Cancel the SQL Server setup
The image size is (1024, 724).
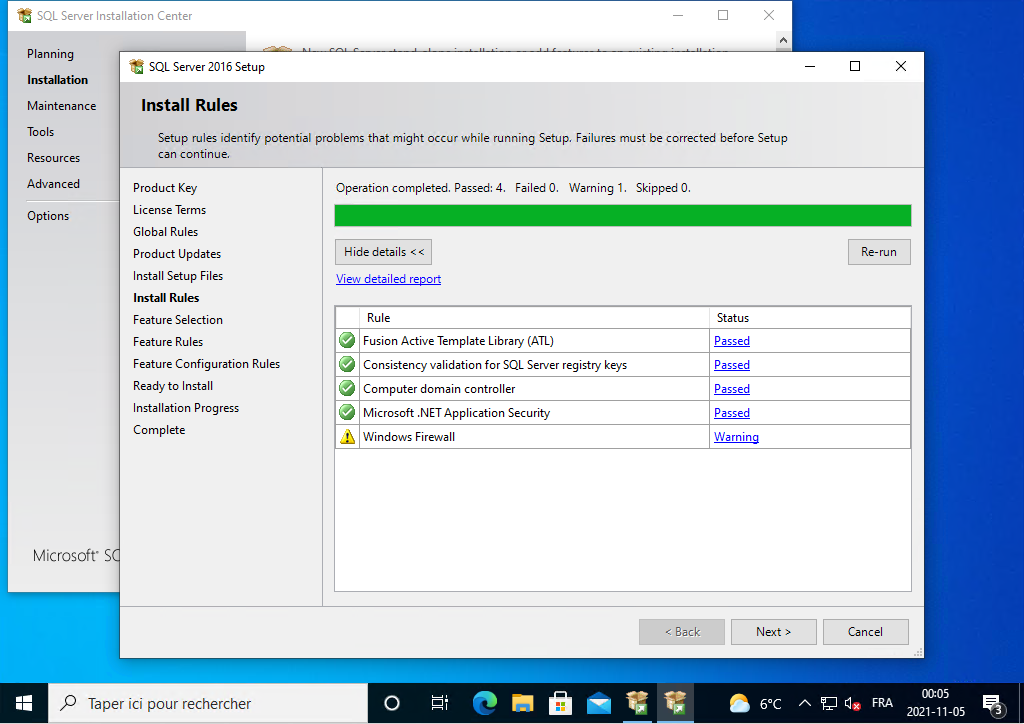[865, 632]
